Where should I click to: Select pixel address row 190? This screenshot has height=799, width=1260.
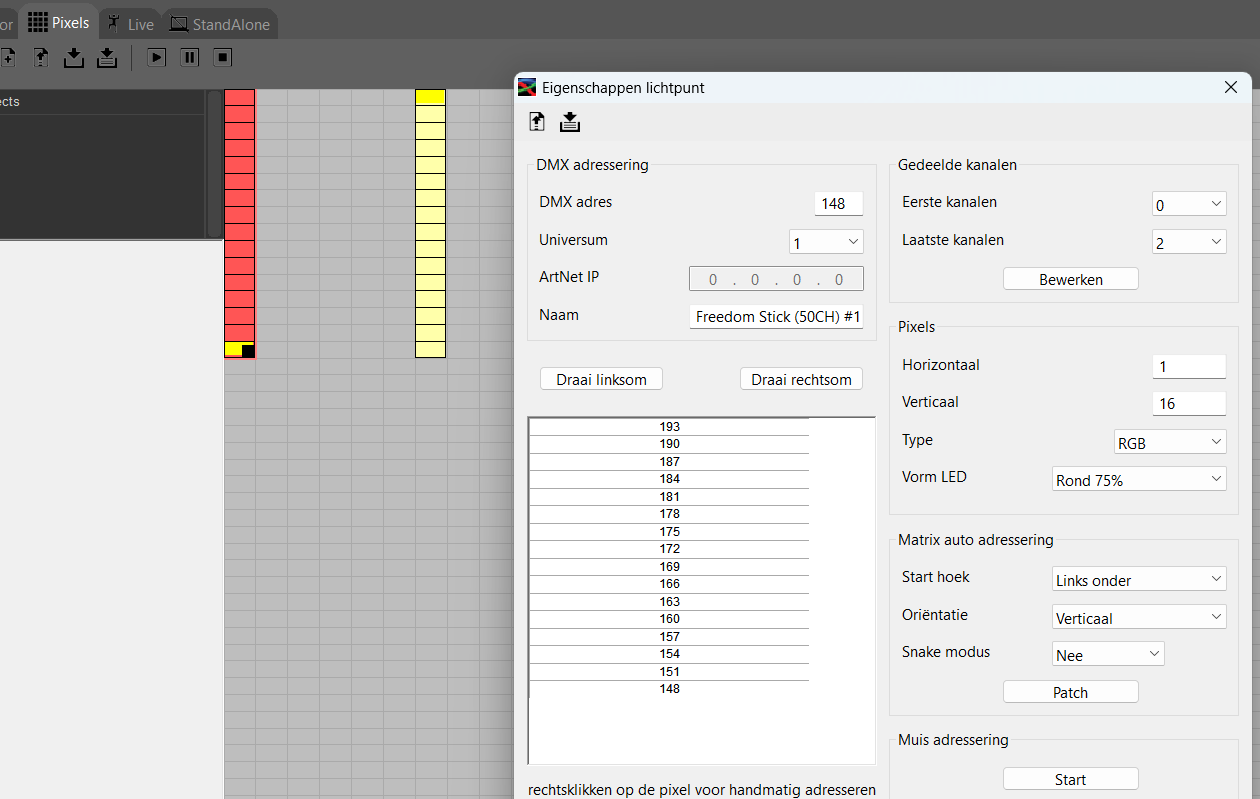click(x=669, y=444)
